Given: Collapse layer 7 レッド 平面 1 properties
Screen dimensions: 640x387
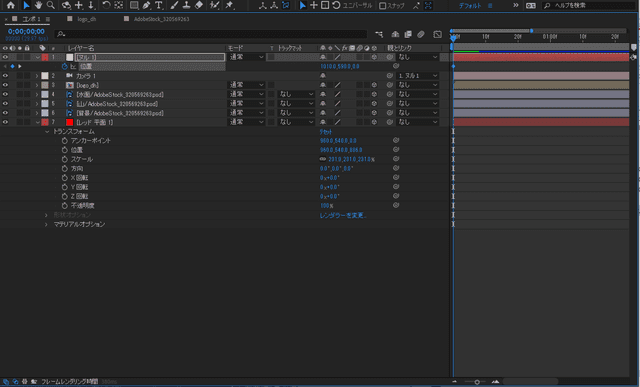Looking at the screenshot, I should 38,122.
